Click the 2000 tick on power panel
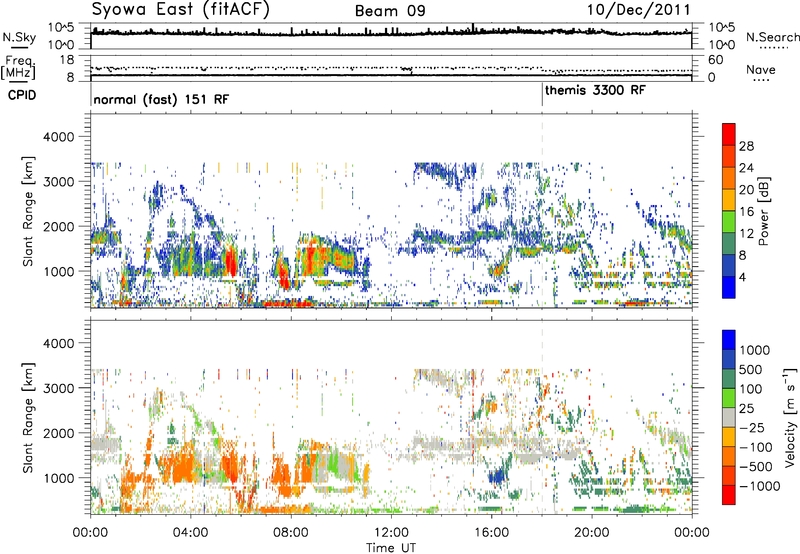This screenshot has width=800, height=554. pyautogui.click(x=58, y=226)
